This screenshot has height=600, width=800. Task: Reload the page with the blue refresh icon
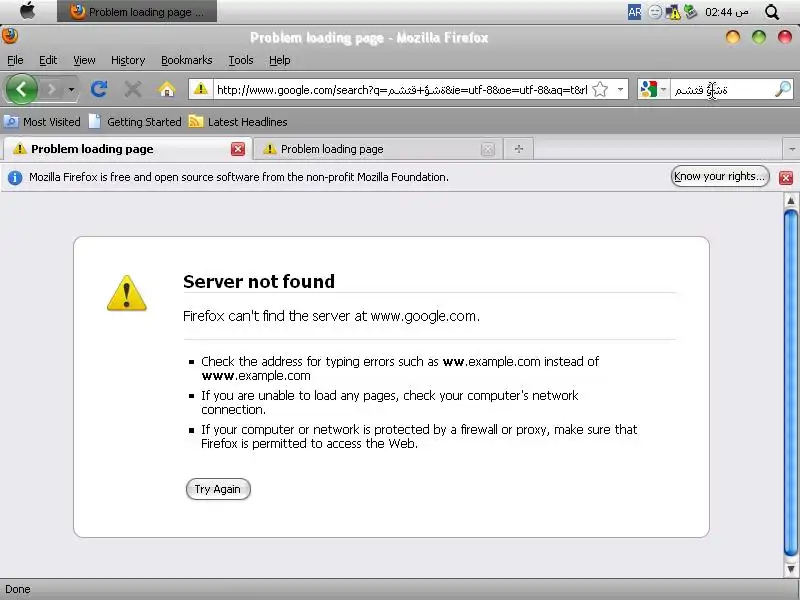pos(98,89)
